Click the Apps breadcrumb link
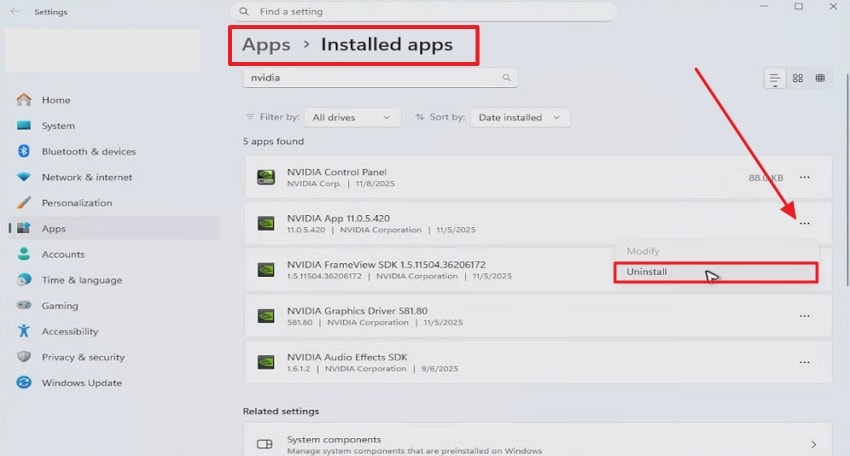 266,44
